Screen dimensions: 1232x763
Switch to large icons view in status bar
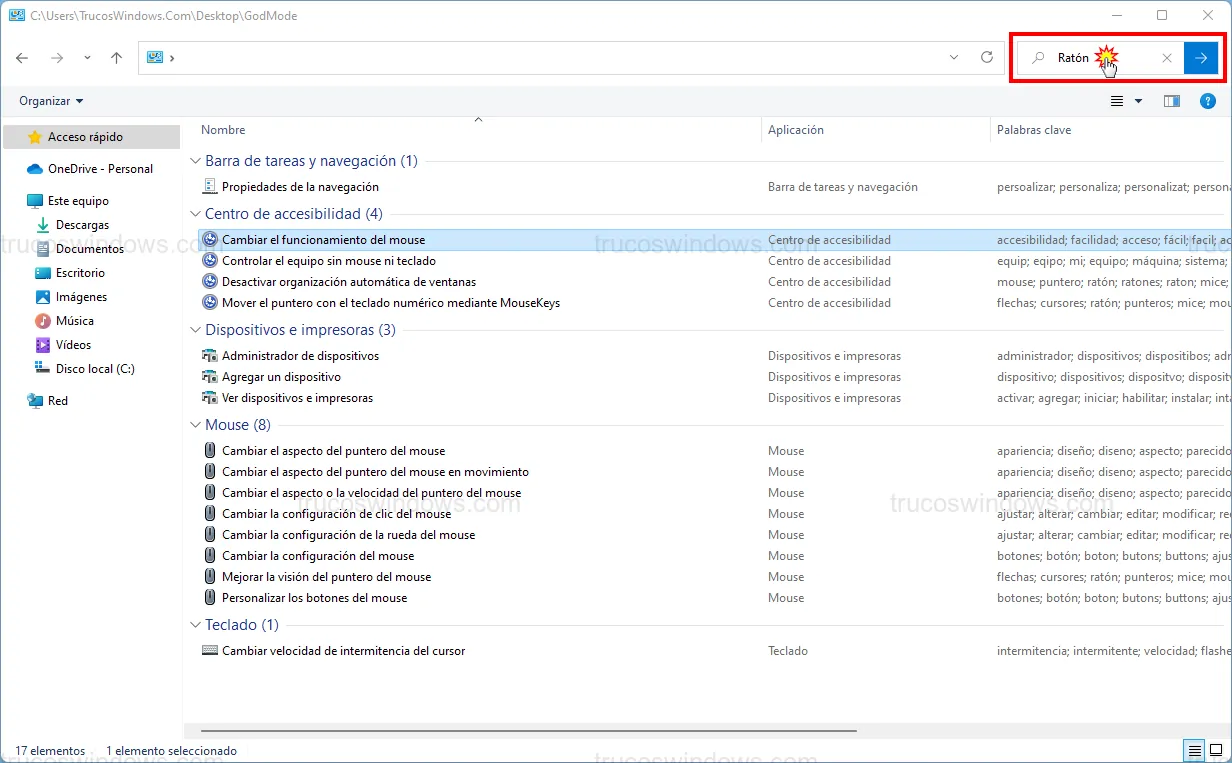(x=1216, y=750)
